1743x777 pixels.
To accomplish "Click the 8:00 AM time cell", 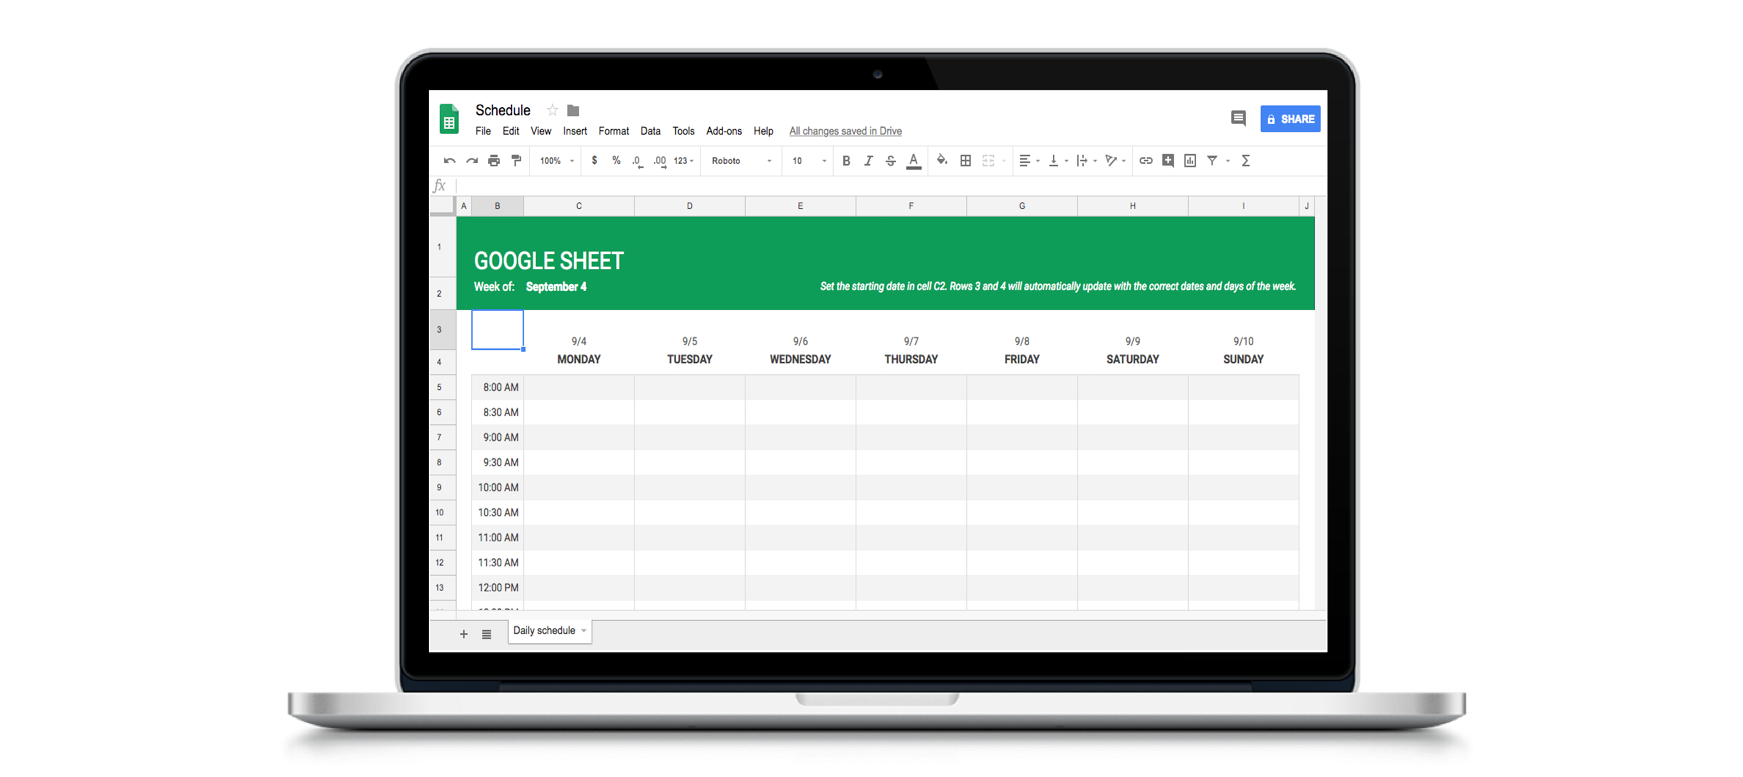I will 498,387.
